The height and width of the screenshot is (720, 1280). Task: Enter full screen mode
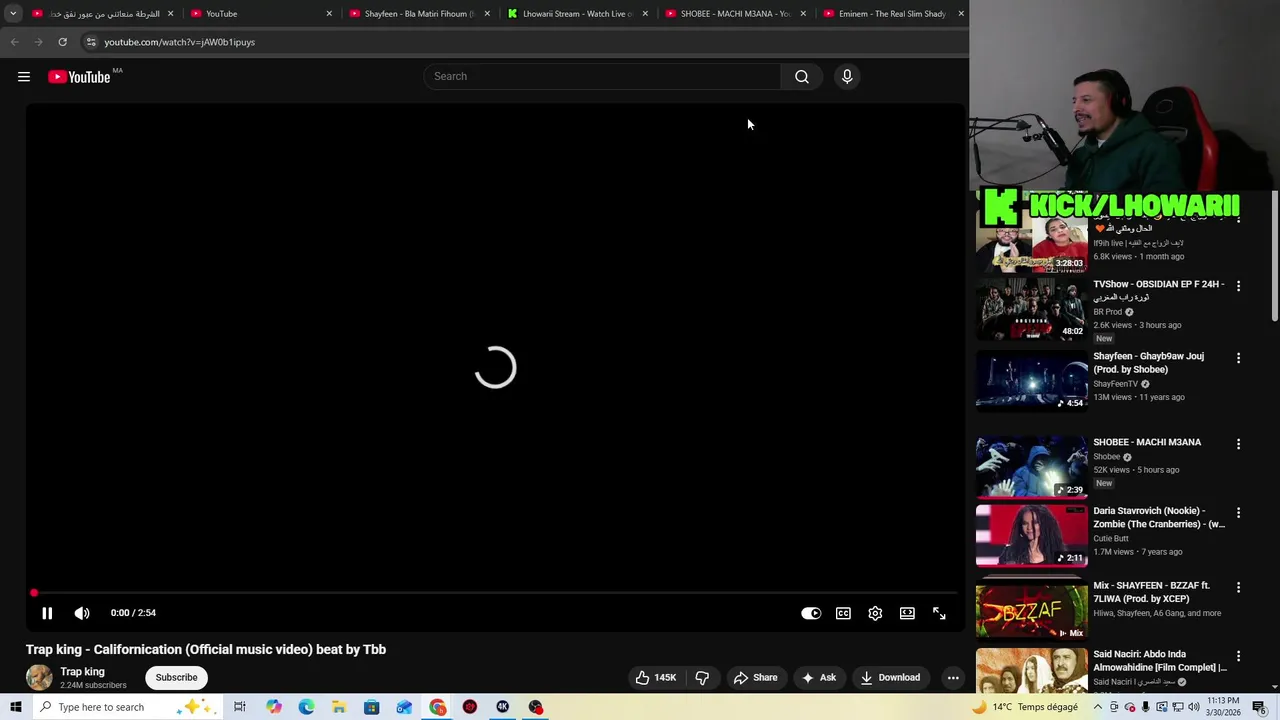coord(939,613)
